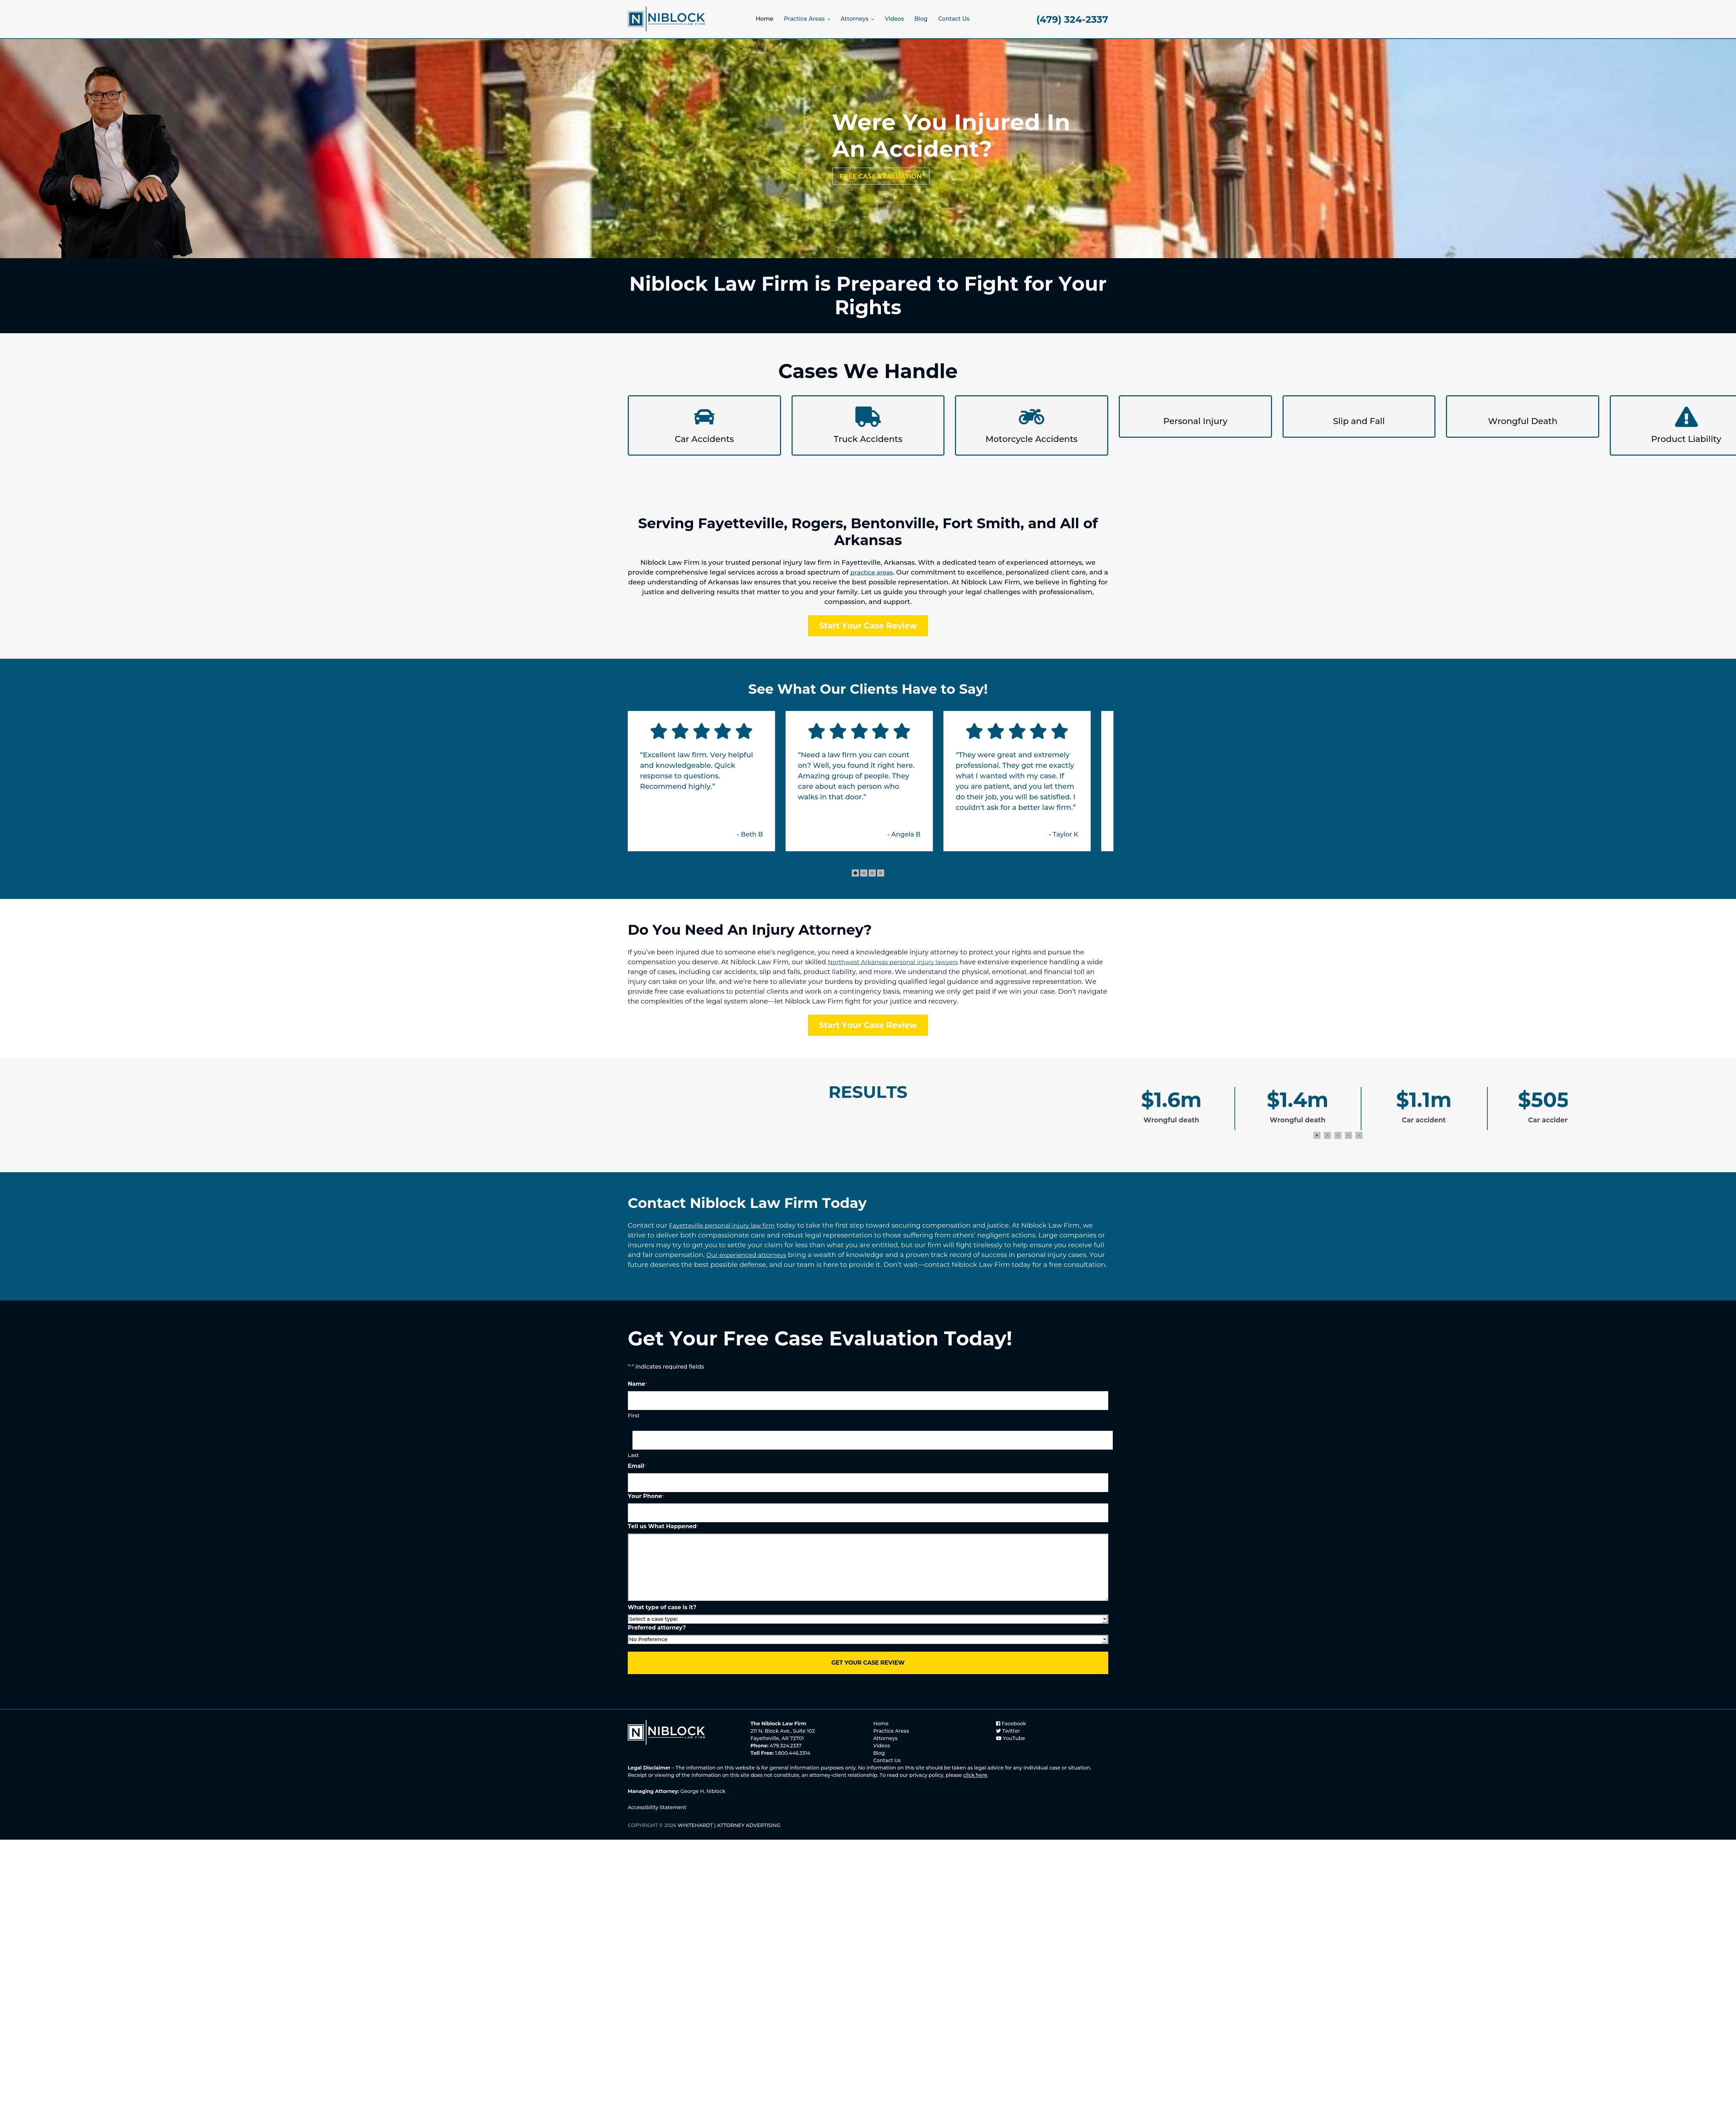This screenshot has height=2122, width=1736.
Task: Select first testimonial carousel dot
Action: pos(855,873)
